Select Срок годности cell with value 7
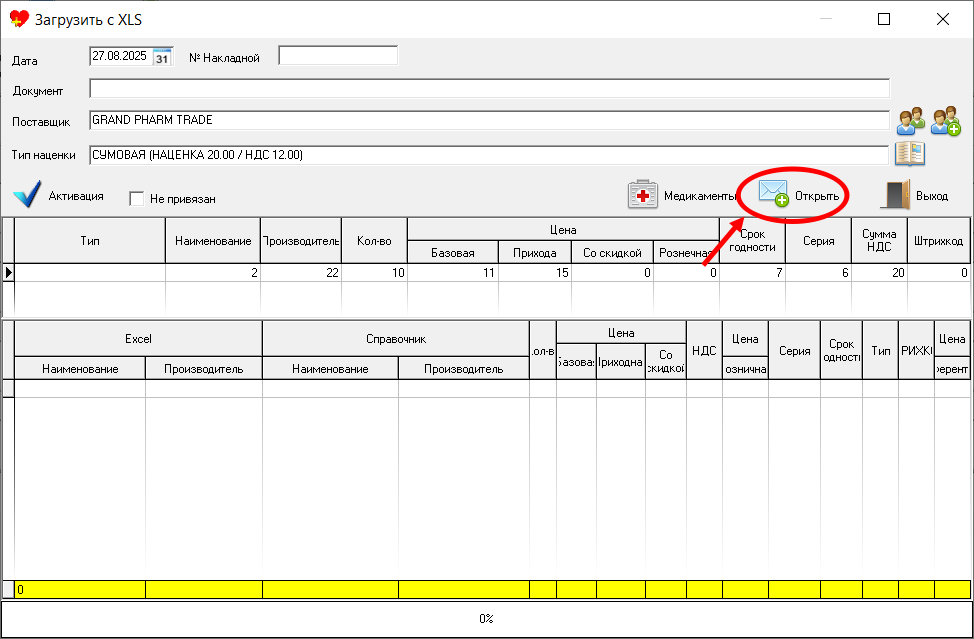The width and height of the screenshot is (974, 639). click(x=753, y=273)
